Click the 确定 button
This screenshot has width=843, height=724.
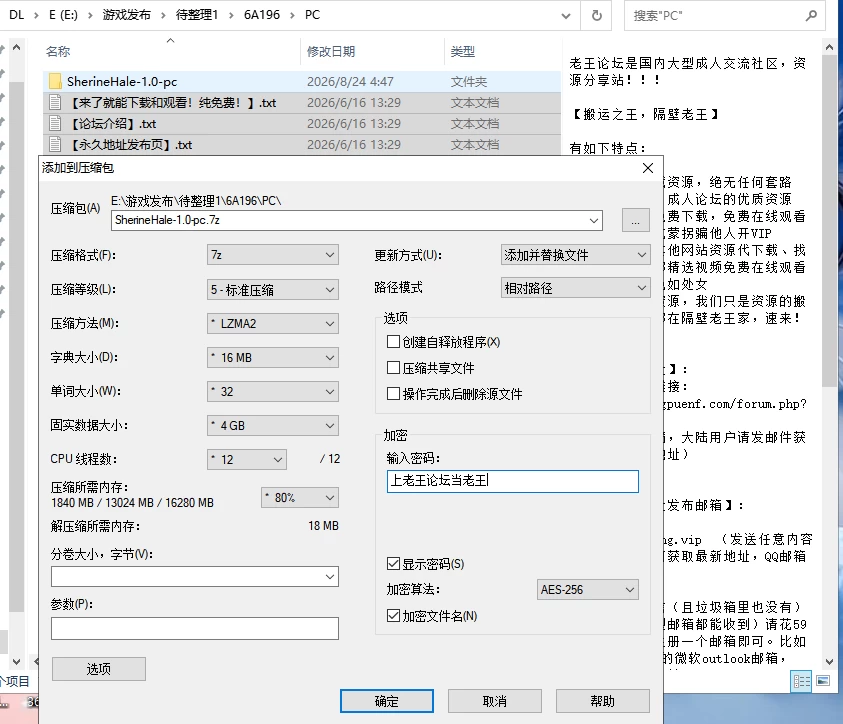[x=387, y=701]
